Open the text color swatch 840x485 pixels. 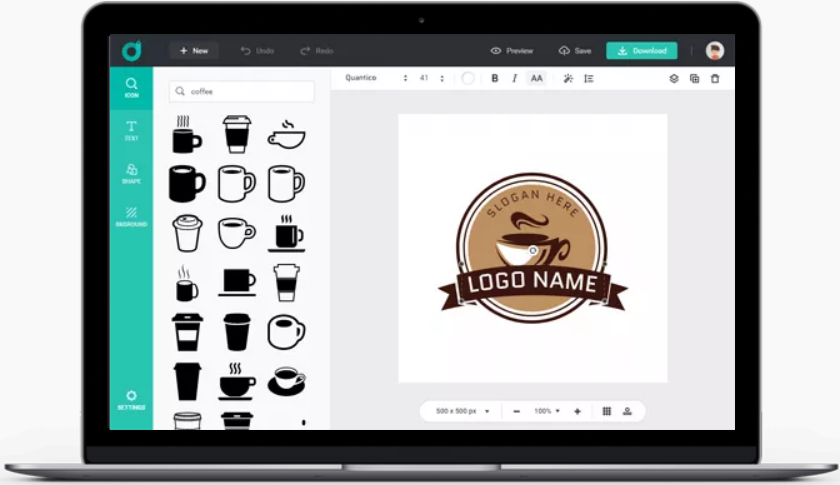coord(468,78)
